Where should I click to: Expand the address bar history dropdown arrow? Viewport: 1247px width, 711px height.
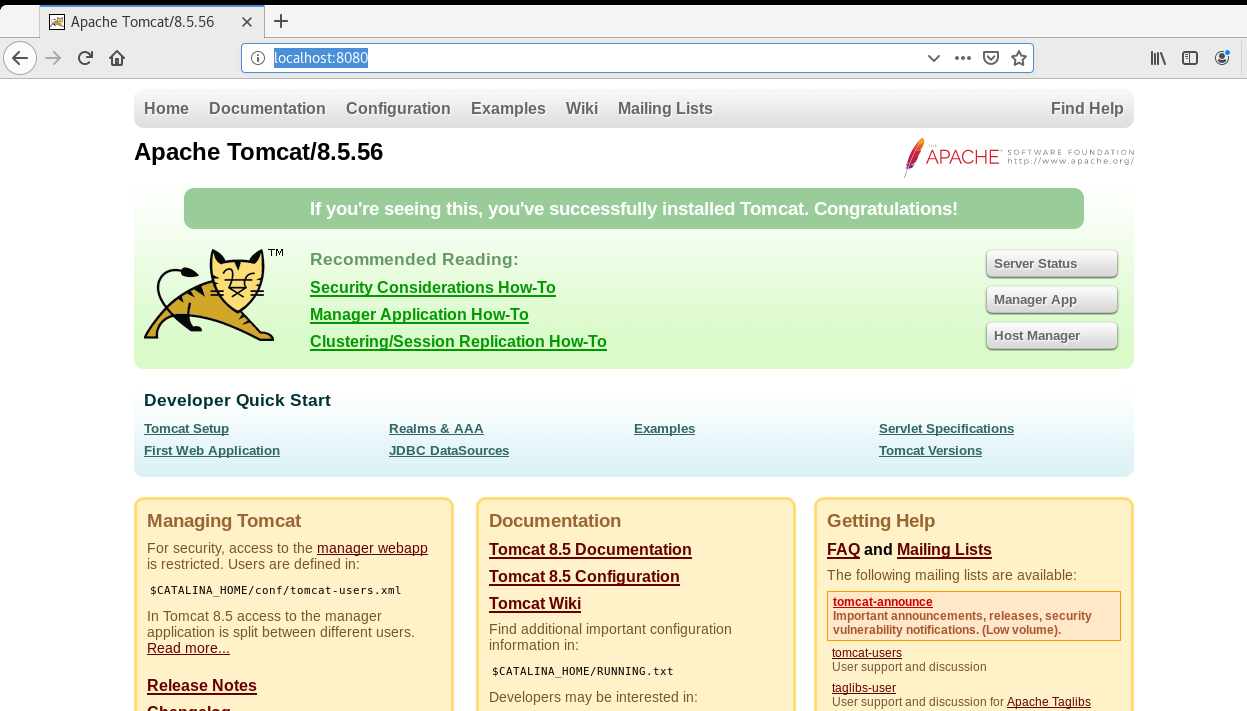(x=934, y=58)
